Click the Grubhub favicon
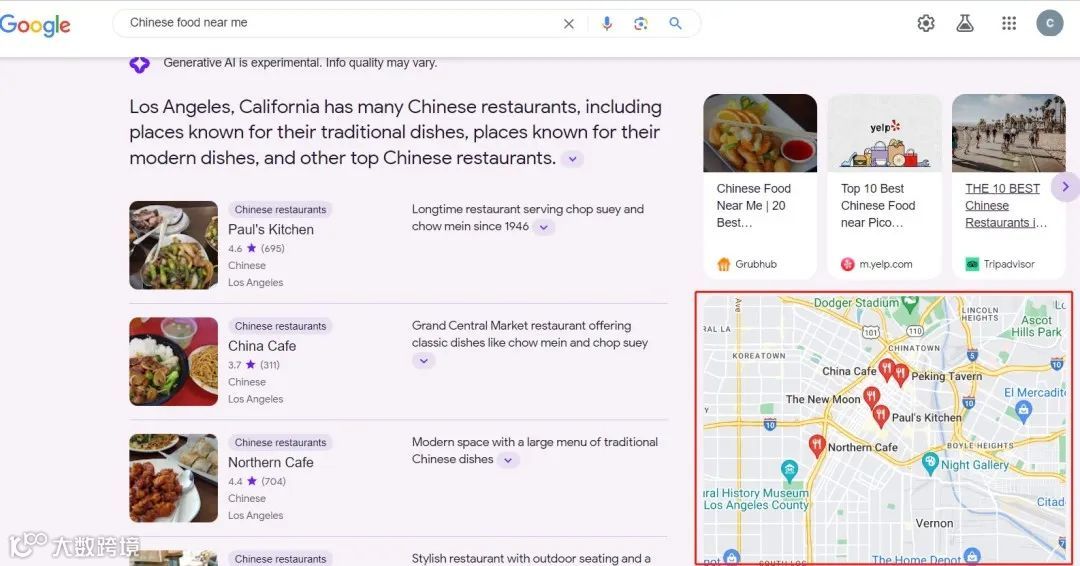1080x566 pixels. click(723, 264)
